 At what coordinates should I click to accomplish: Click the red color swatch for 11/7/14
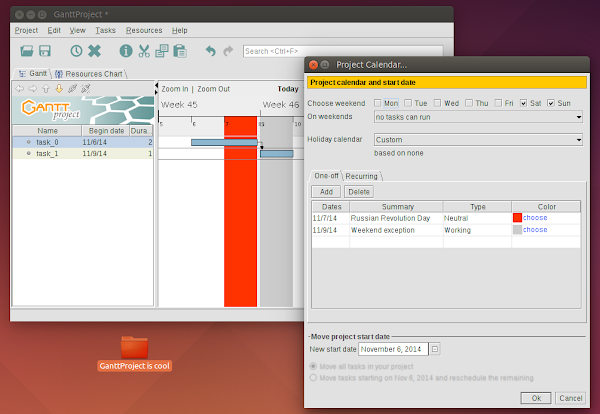click(x=517, y=218)
